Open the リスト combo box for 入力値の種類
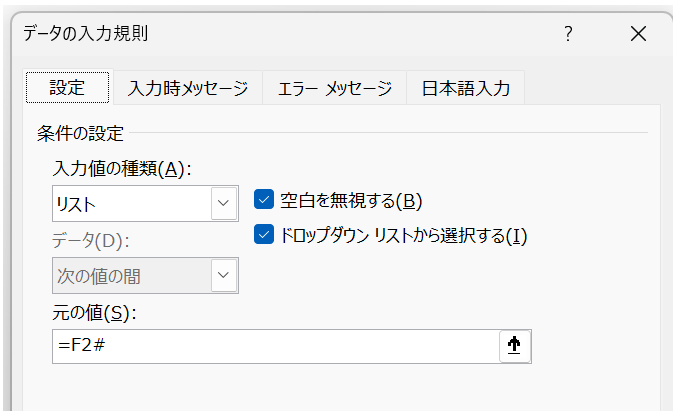The height and width of the screenshot is (411, 684). [145, 203]
